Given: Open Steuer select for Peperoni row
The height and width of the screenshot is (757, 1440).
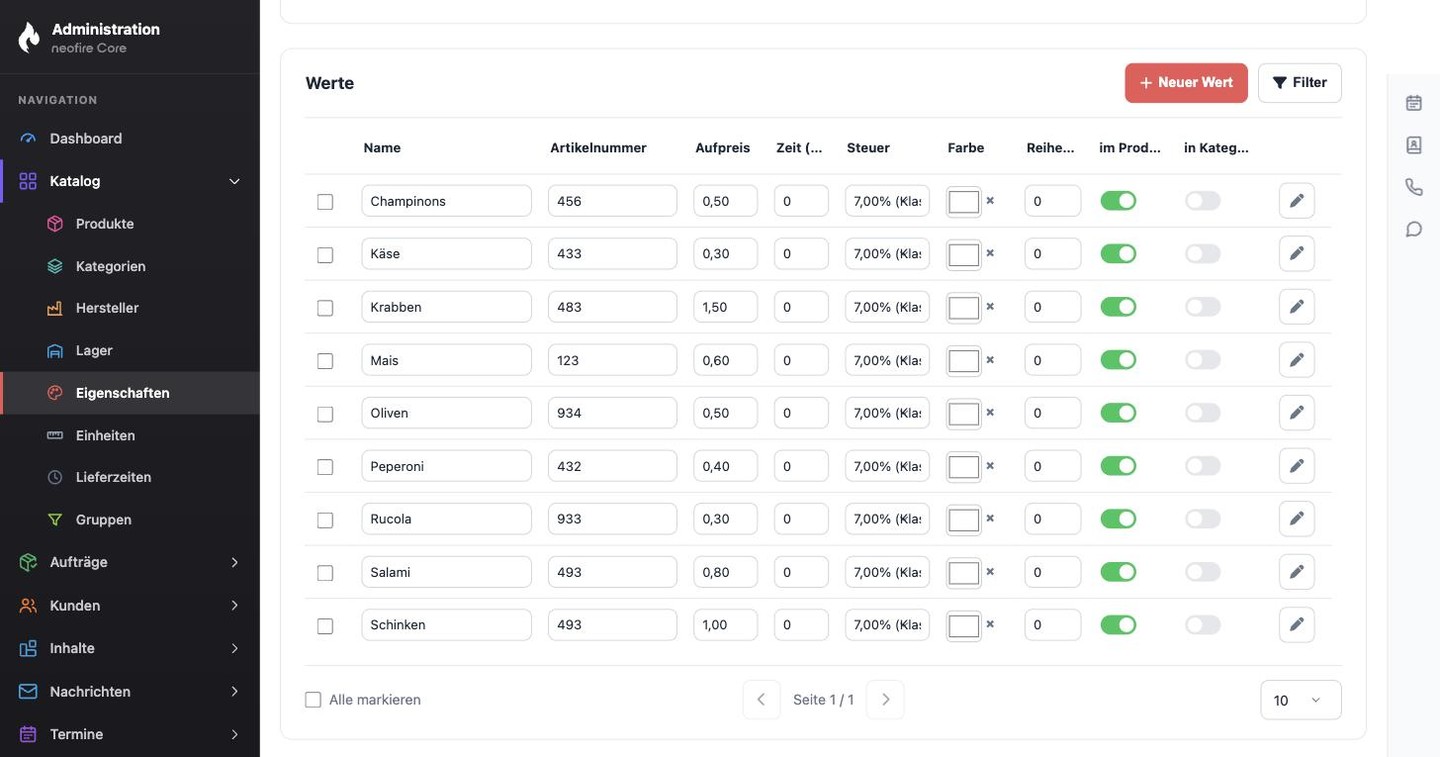Looking at the screenshot, I should (x=887, y=466).
